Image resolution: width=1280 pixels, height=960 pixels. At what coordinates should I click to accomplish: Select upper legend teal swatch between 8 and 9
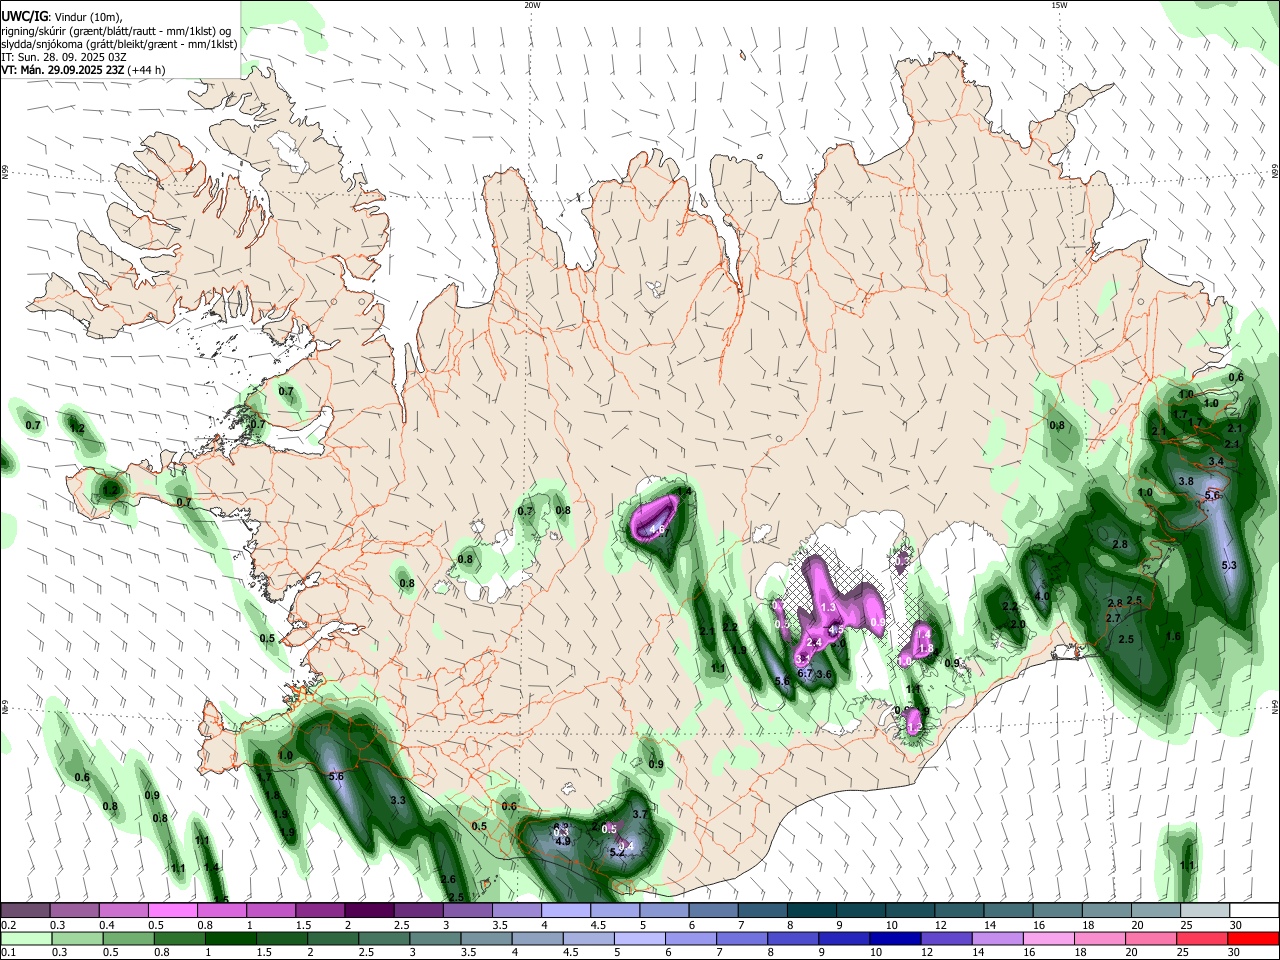[x=811, y=910]
